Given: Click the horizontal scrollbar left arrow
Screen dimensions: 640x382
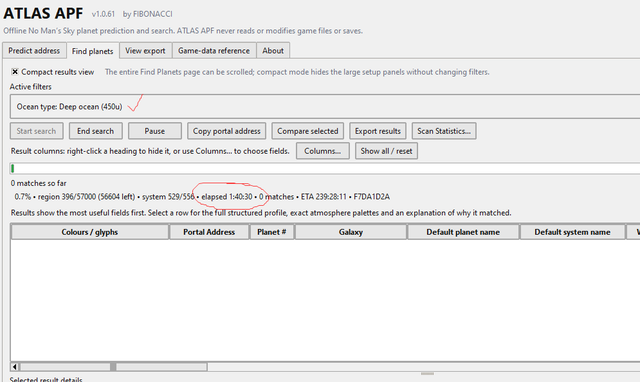Looking at the screenshot, I should pyautogui.click(x=15, y=367).
